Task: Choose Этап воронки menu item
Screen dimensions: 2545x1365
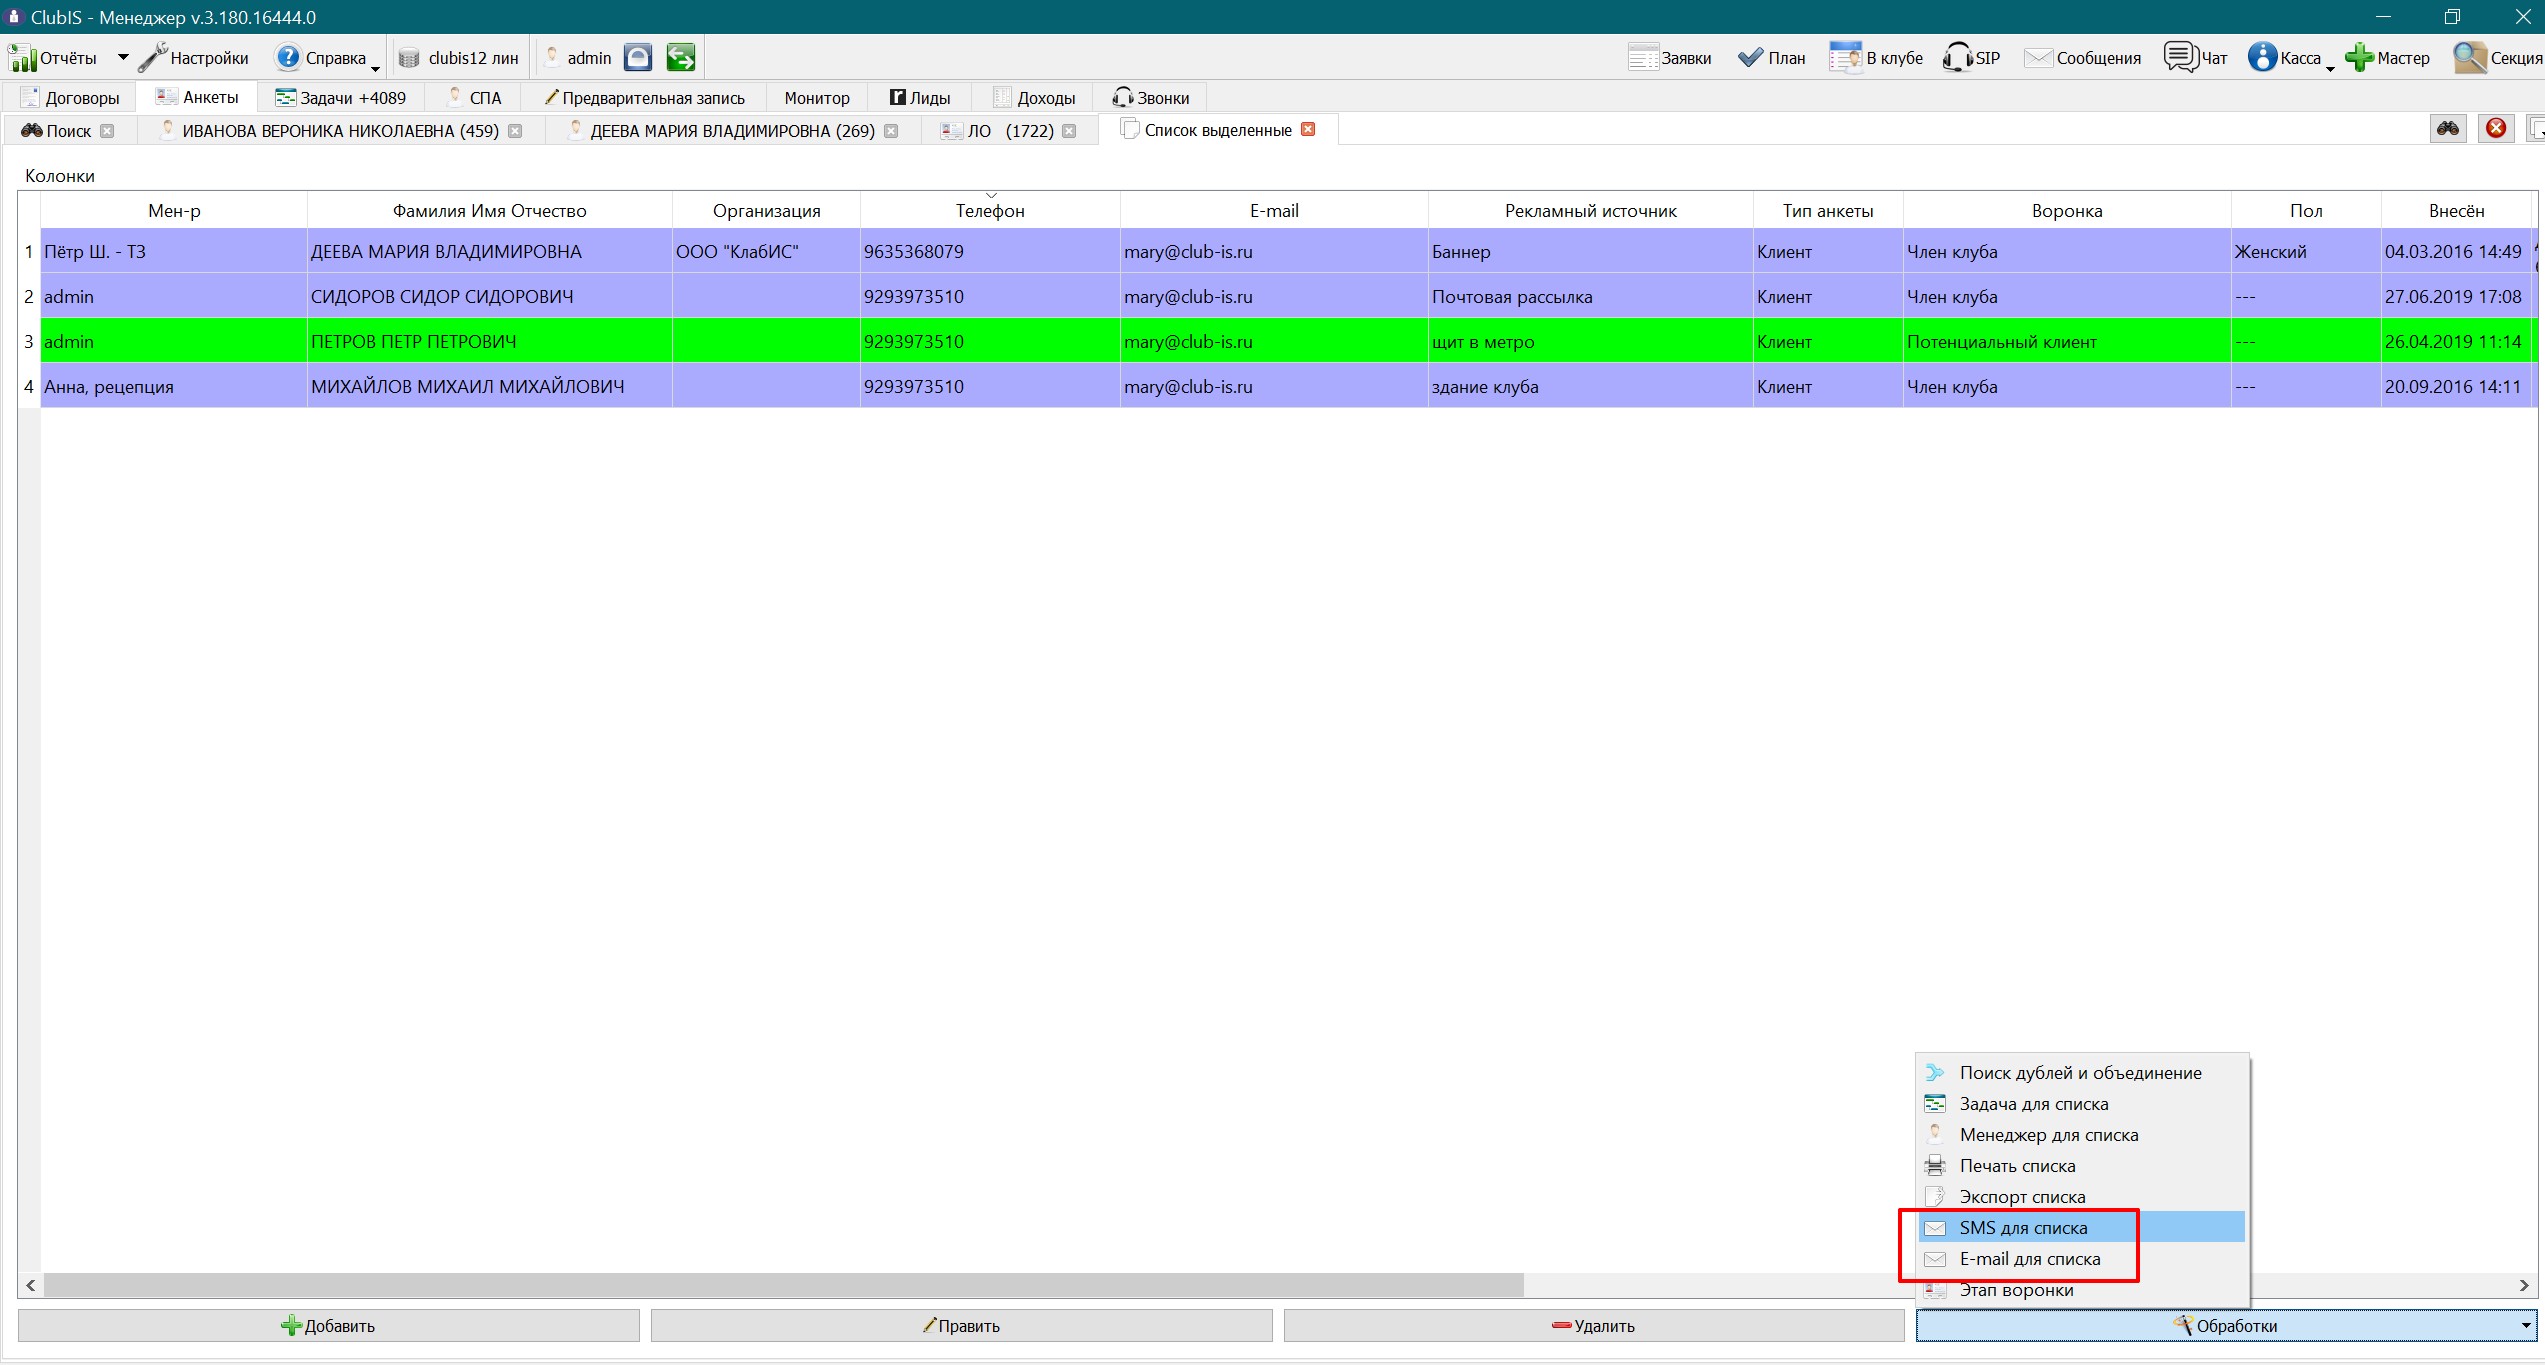Action: [2080, 1290]
